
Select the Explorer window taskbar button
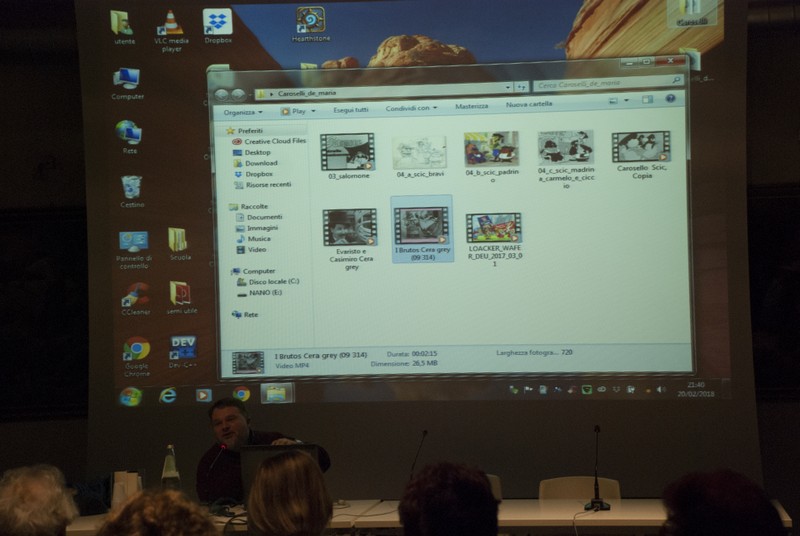[277, 393]
